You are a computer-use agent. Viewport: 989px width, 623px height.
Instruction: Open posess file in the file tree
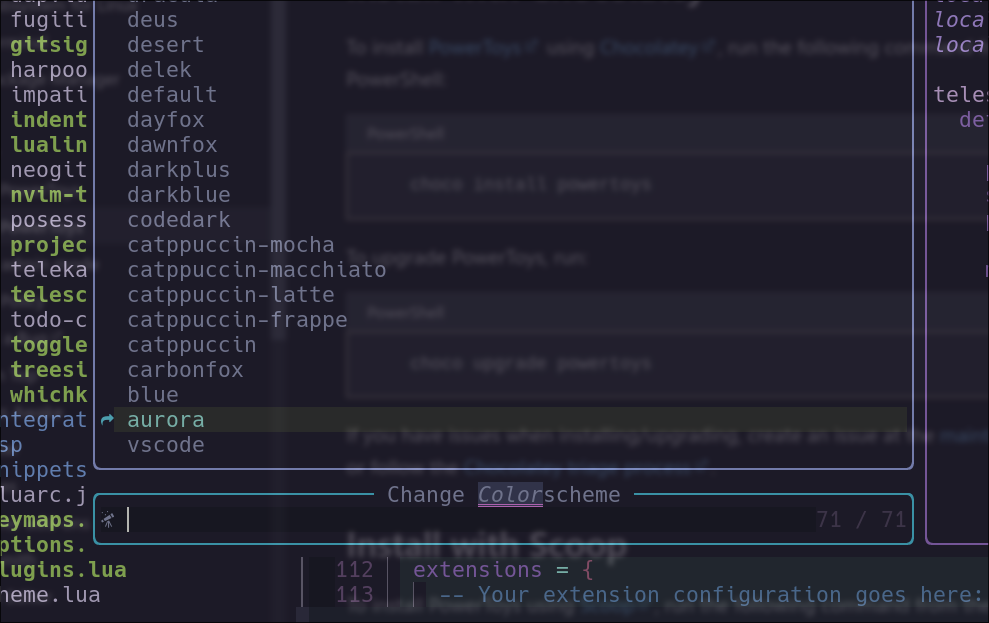49,220
